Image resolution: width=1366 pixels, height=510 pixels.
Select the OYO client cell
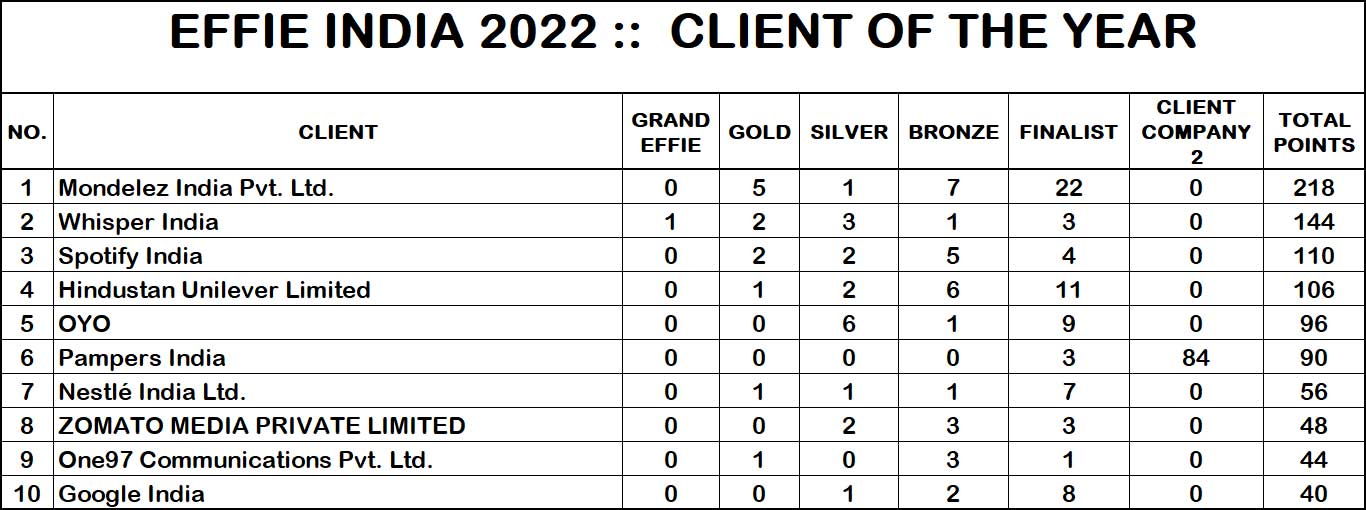coord(85,324)
